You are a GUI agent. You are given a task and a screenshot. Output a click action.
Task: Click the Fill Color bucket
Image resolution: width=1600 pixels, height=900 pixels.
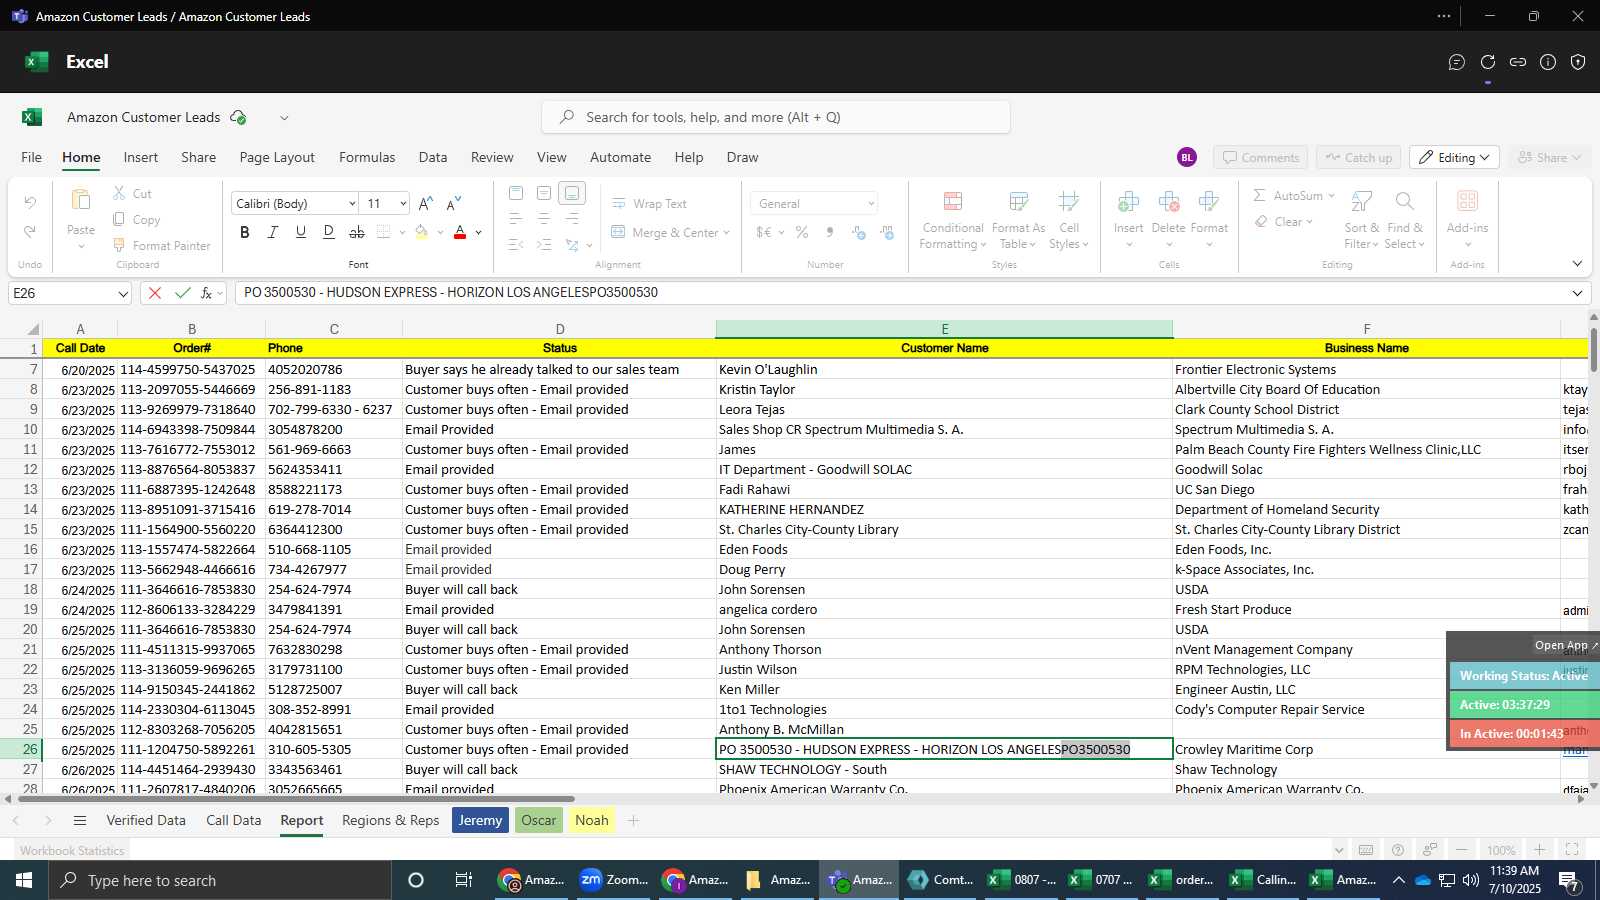(x=421, y=232)
